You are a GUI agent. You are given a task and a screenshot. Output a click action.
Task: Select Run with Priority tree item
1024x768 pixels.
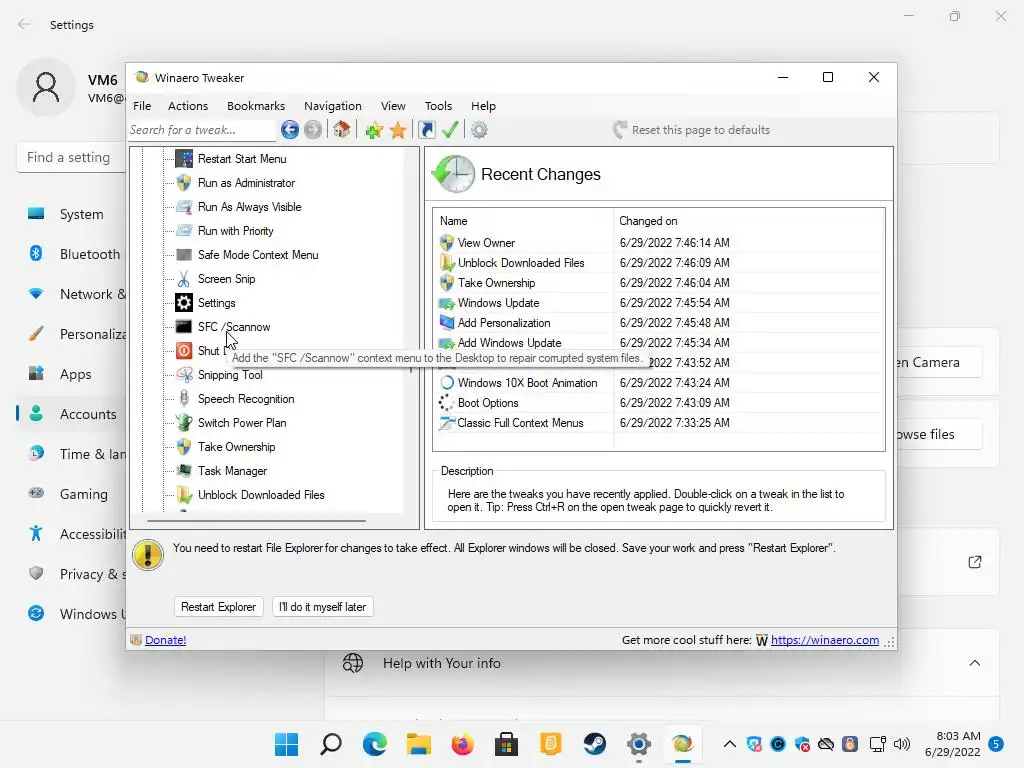point(236,231)
